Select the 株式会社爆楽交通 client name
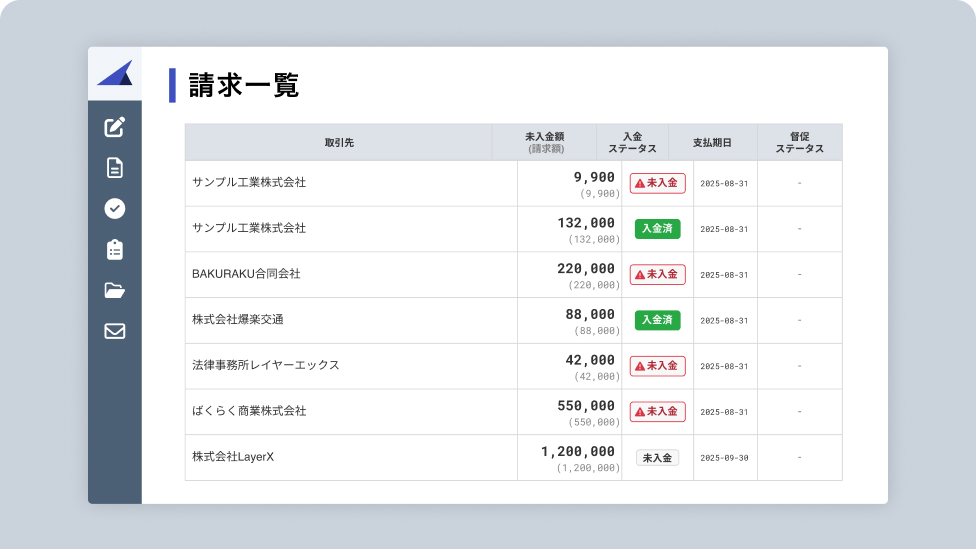 [x=238, y=319]
